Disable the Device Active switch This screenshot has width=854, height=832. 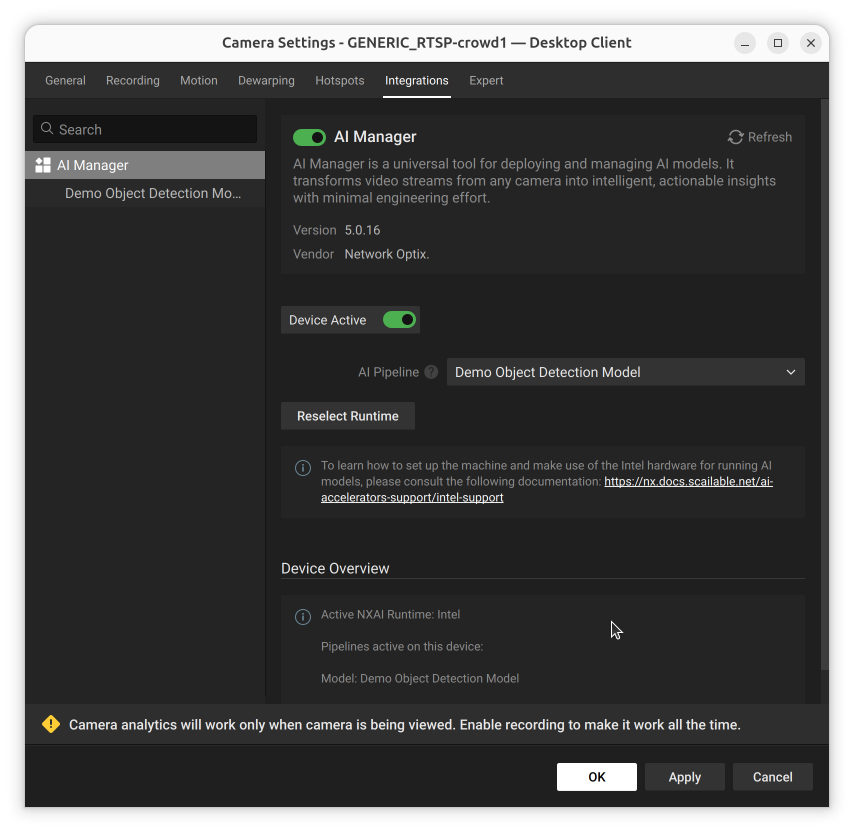click(x=399, y=320)
